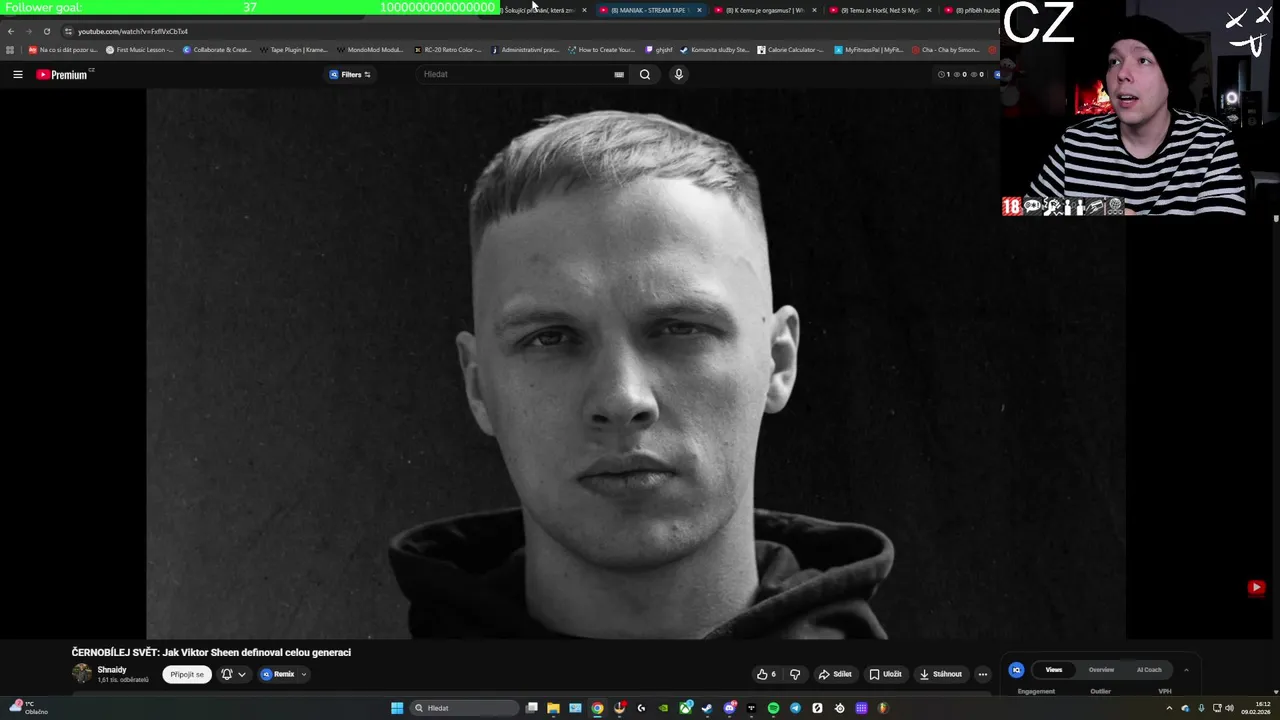Viewport: 1280px width, 720px height.
Task: Click the video title ČERNOBÍLEJ SVĚT
Action: pos(211,652)
